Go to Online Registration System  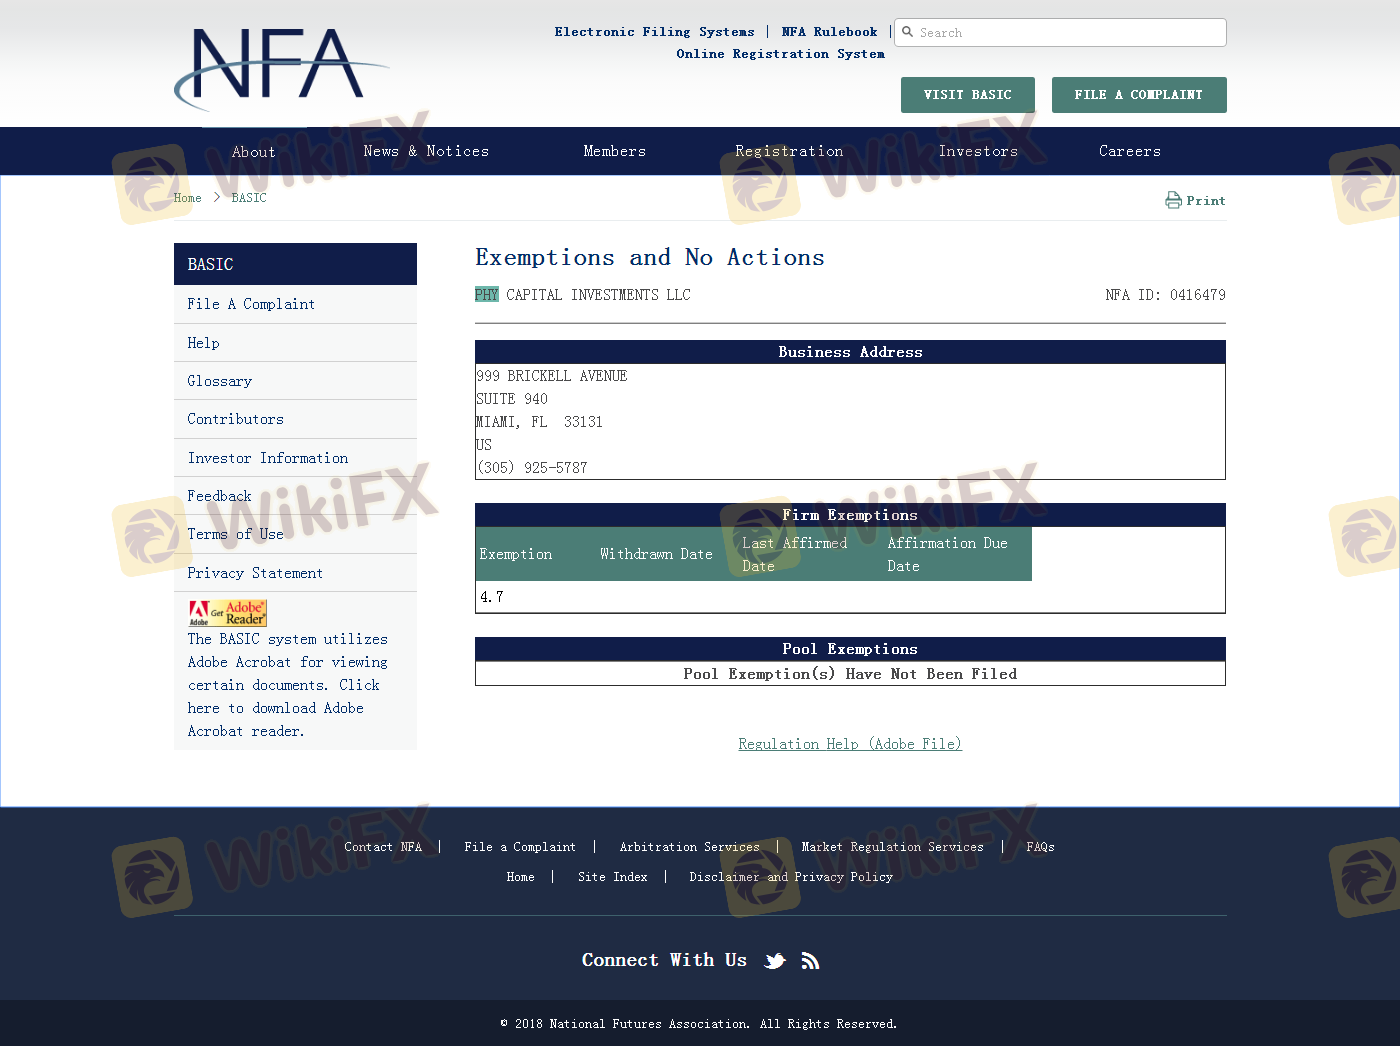(780, 54)
